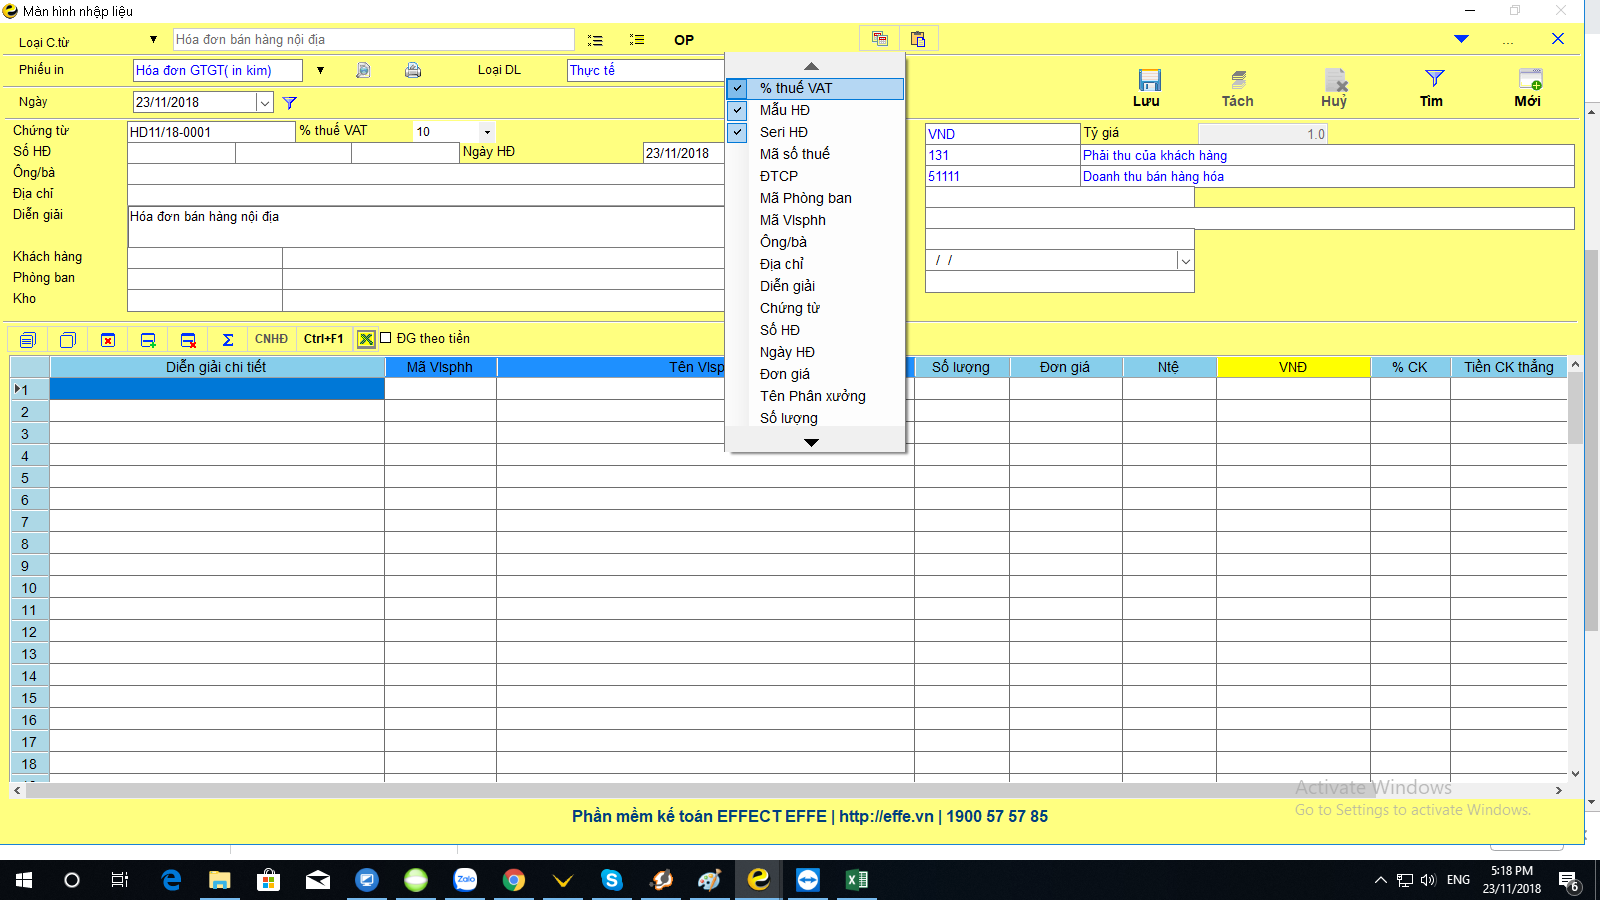Open the Windows Start menu
Image resolution: width=1600 pixels, height=900 pixels.
tap(24, 880)
